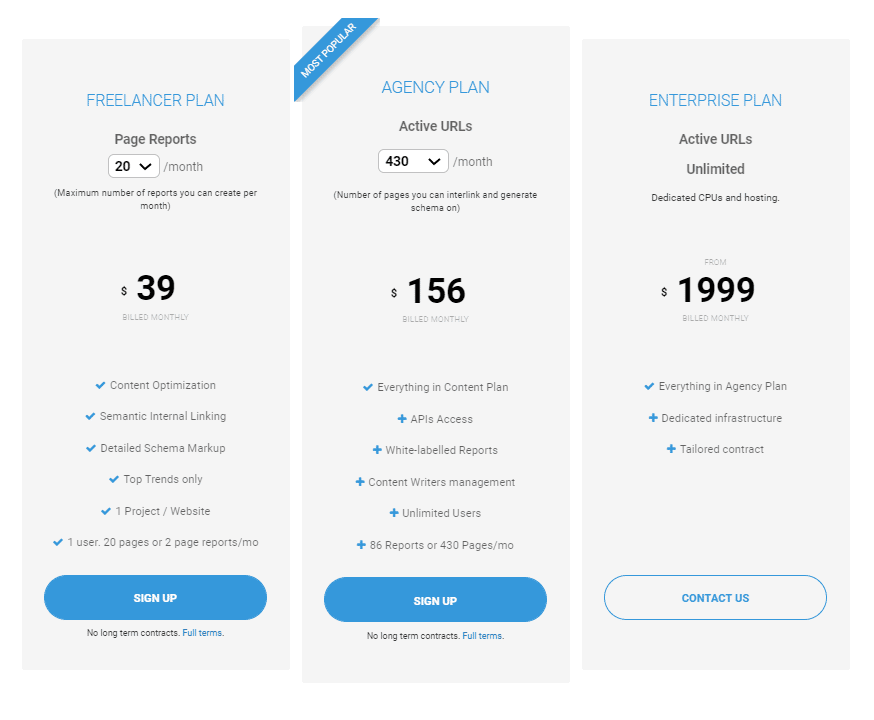
Task: Click the checkmark next to Semantic Internal Linking
Action: tap(90, 416)
